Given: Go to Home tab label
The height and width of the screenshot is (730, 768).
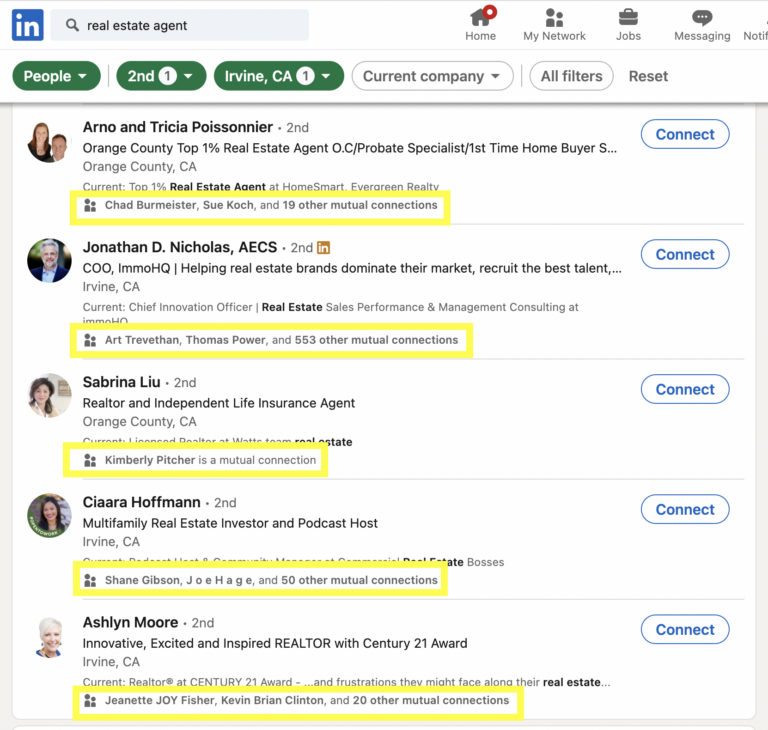Looking at the screenshot, I should point(480,36).
